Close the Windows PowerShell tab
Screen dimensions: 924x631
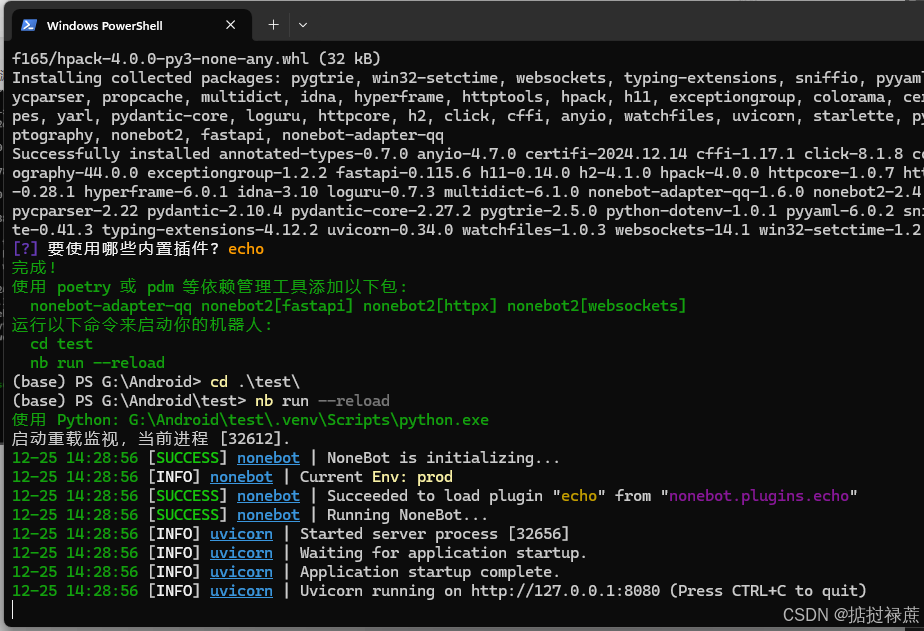(230, 25)
